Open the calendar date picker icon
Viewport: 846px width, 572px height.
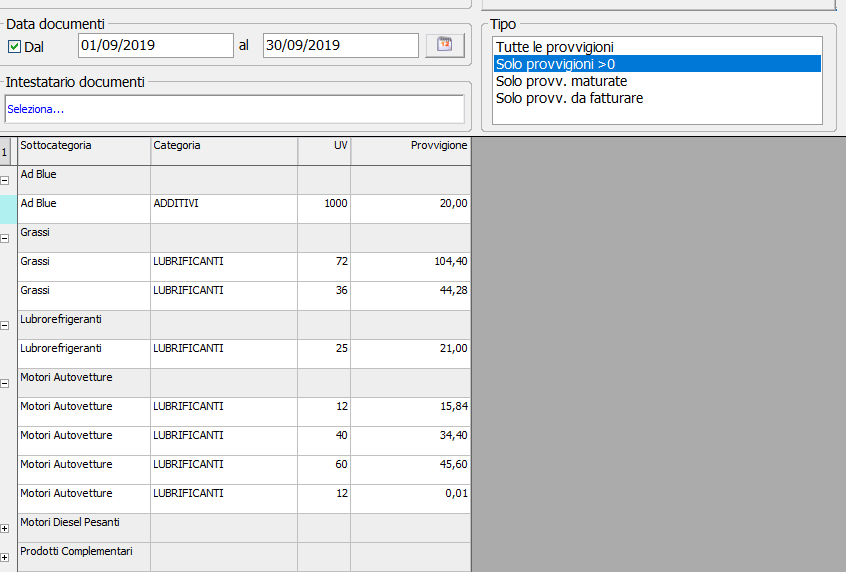(445, 45)
